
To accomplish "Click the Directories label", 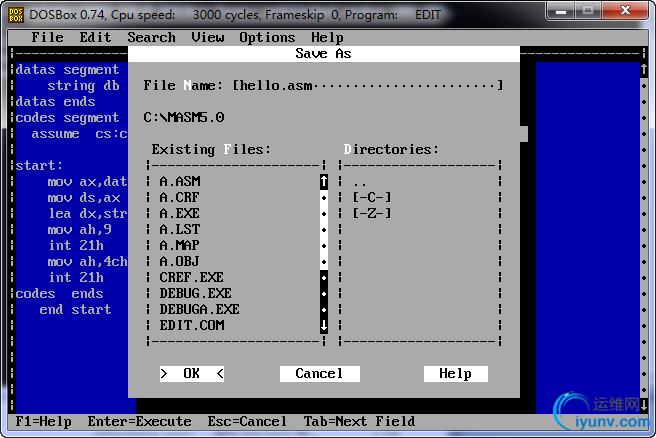I will pyautogui.click(x=391, y=149).
